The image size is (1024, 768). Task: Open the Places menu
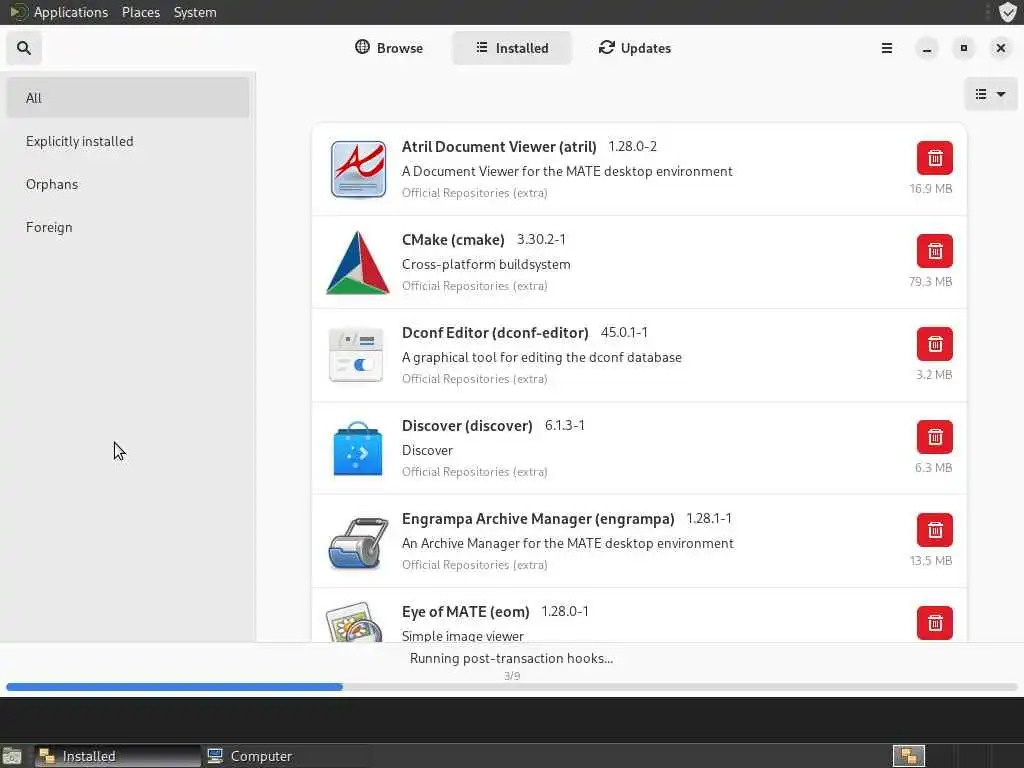coord(141,12)
